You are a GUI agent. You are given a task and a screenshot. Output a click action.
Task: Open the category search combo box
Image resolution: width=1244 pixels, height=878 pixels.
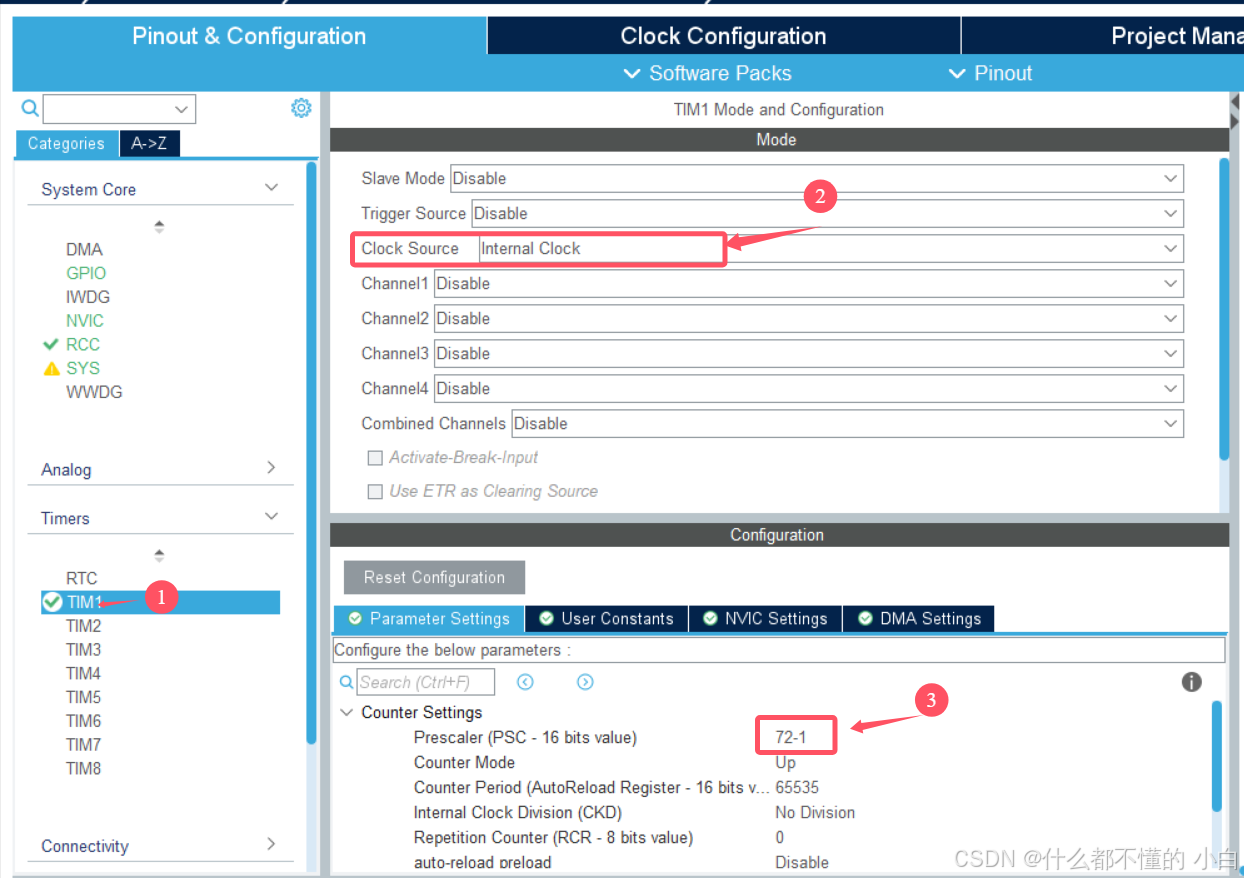pos(119,109)
